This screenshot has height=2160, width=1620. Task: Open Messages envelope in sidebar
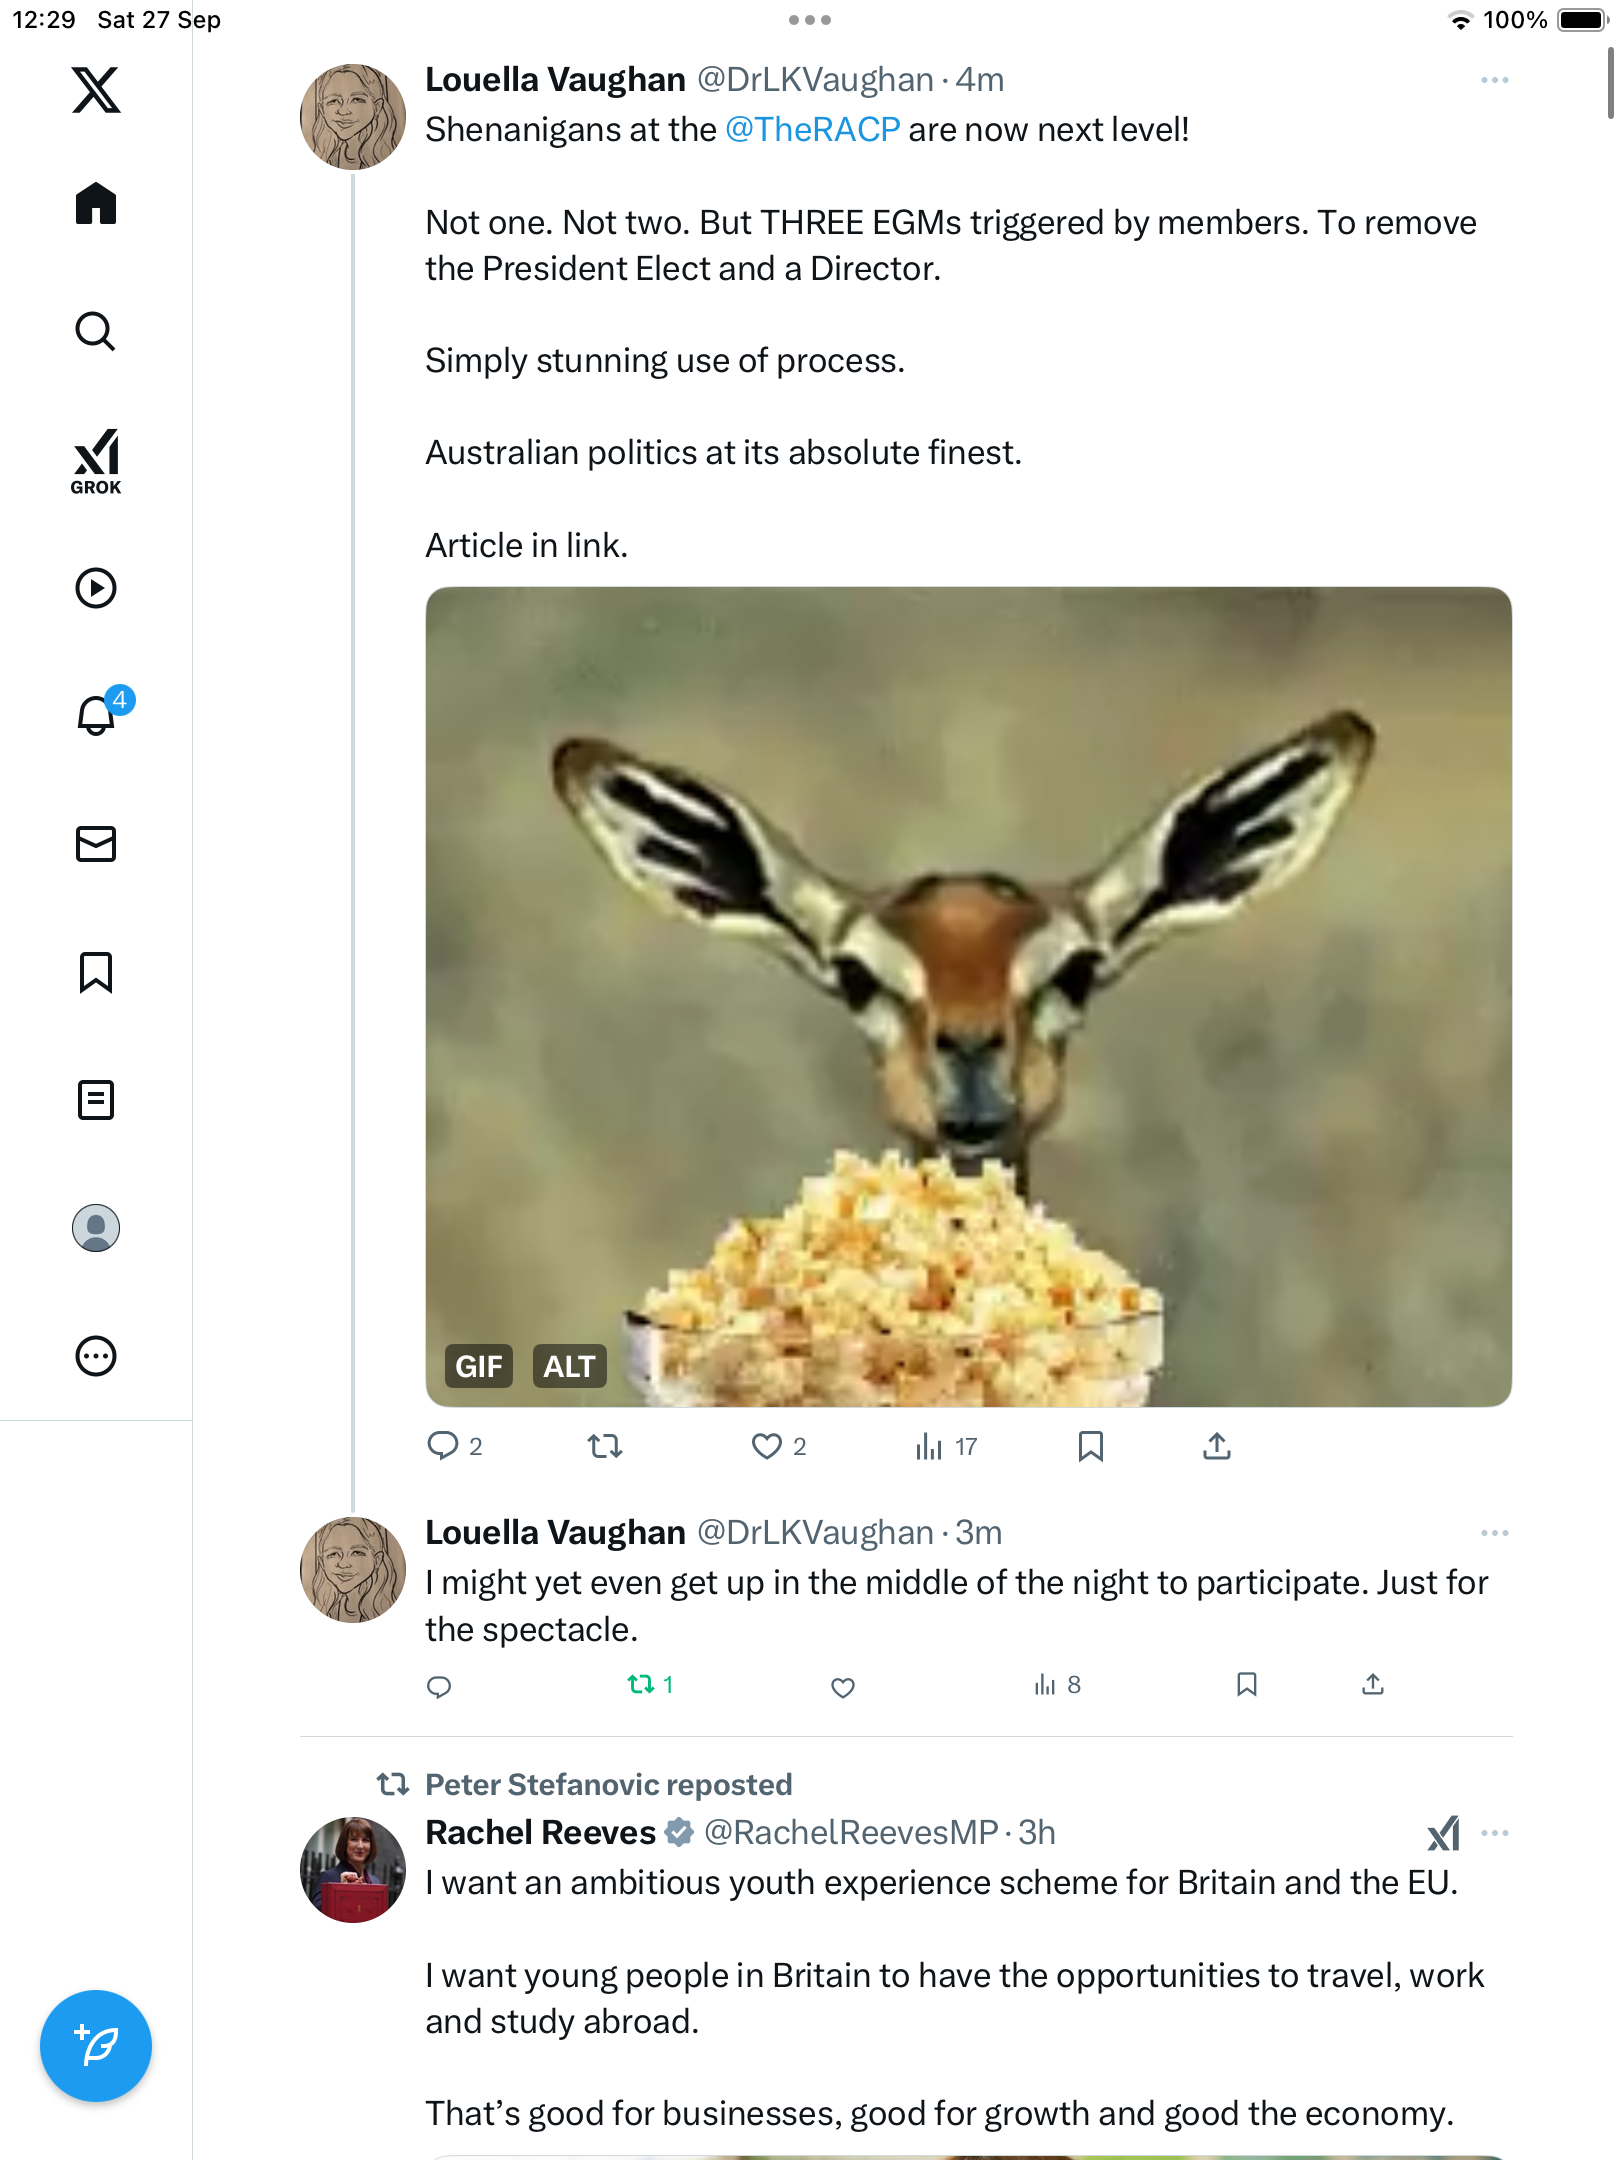(96, 844)
